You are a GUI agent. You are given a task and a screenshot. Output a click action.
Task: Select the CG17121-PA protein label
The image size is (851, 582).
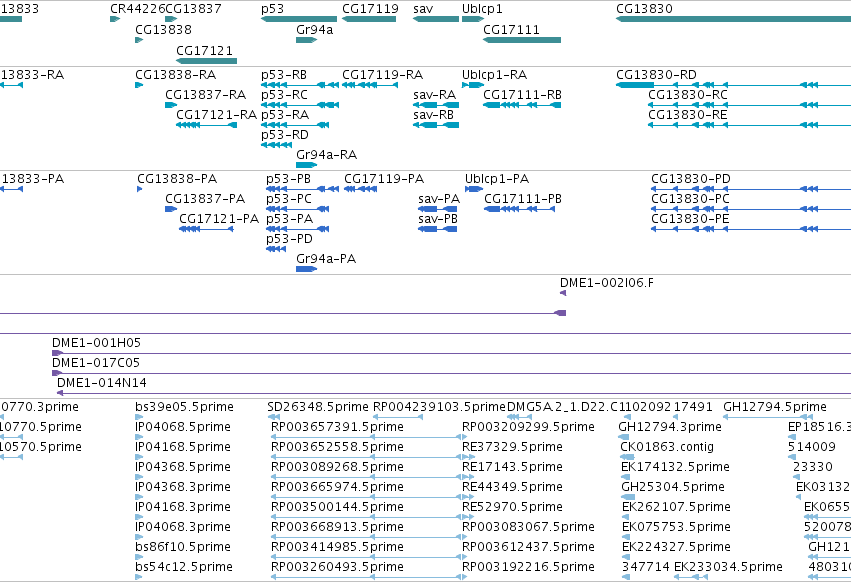[x=219, y=219]
